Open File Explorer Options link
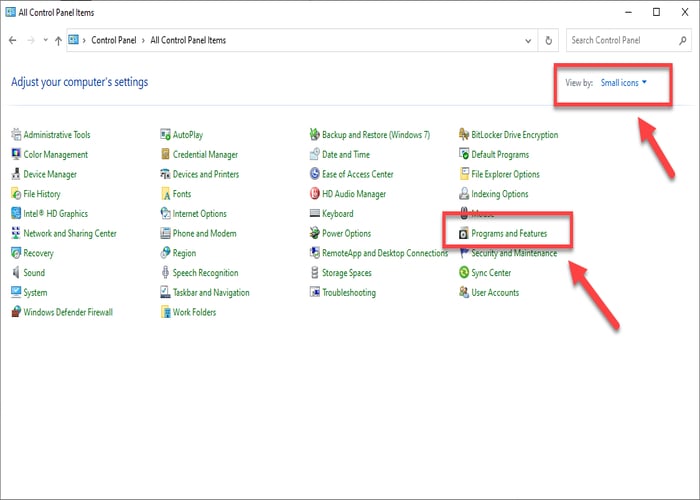 point(505,174)
